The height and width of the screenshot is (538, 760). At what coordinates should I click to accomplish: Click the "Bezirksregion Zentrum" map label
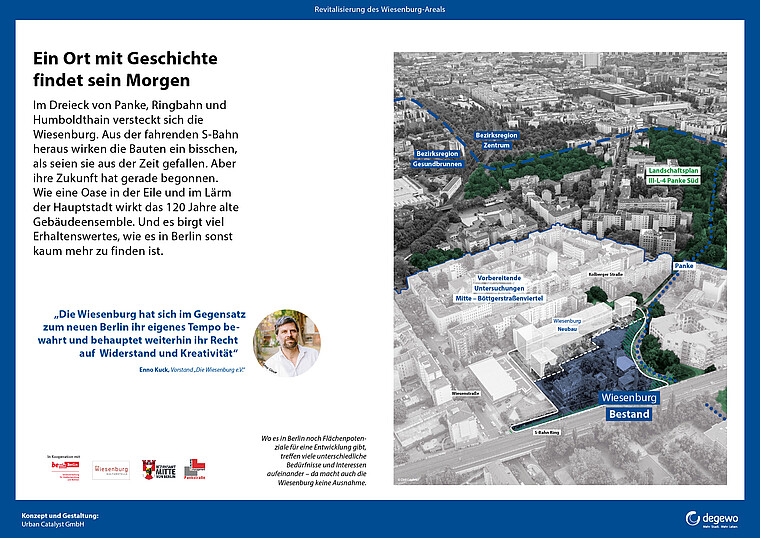pyautogui.click(x=496, y=140)
